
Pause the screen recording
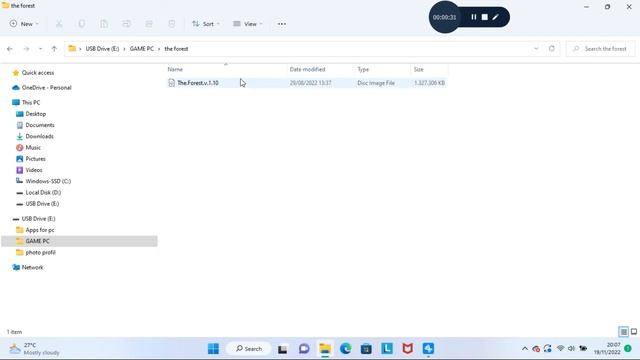pyautogui.click(x=473, y=17)
